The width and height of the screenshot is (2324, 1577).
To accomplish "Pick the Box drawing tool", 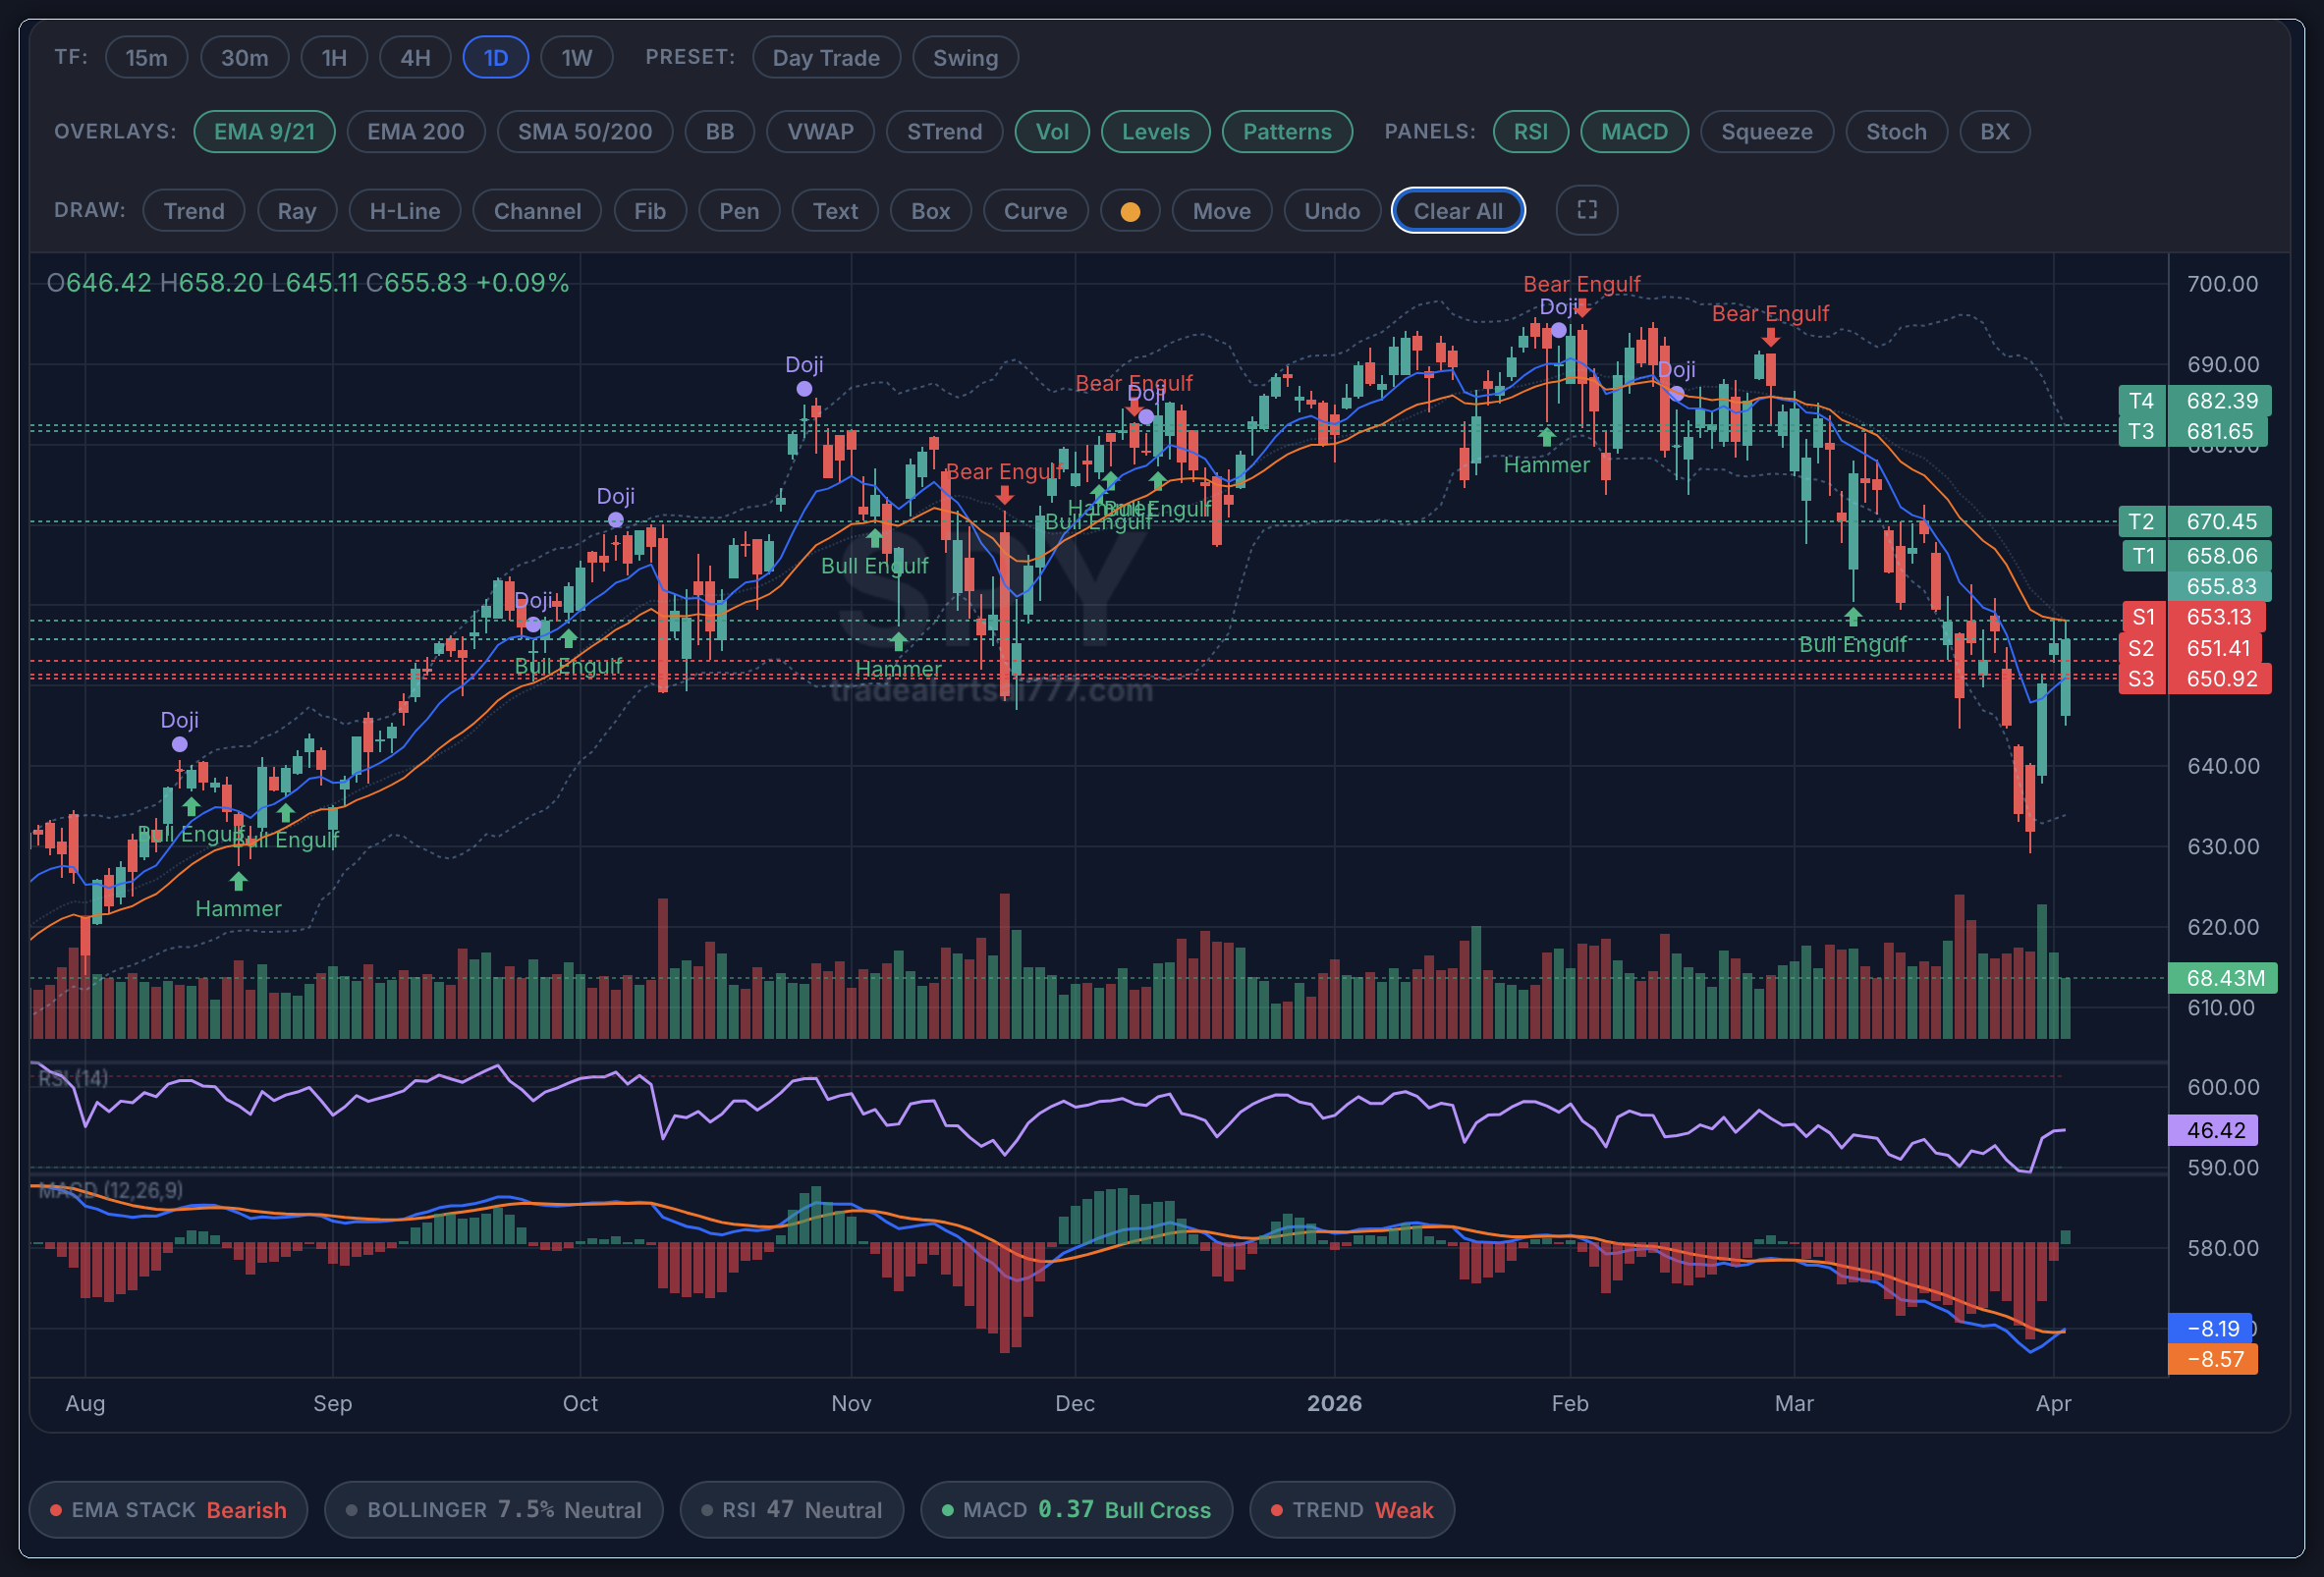I will [930, 211].
